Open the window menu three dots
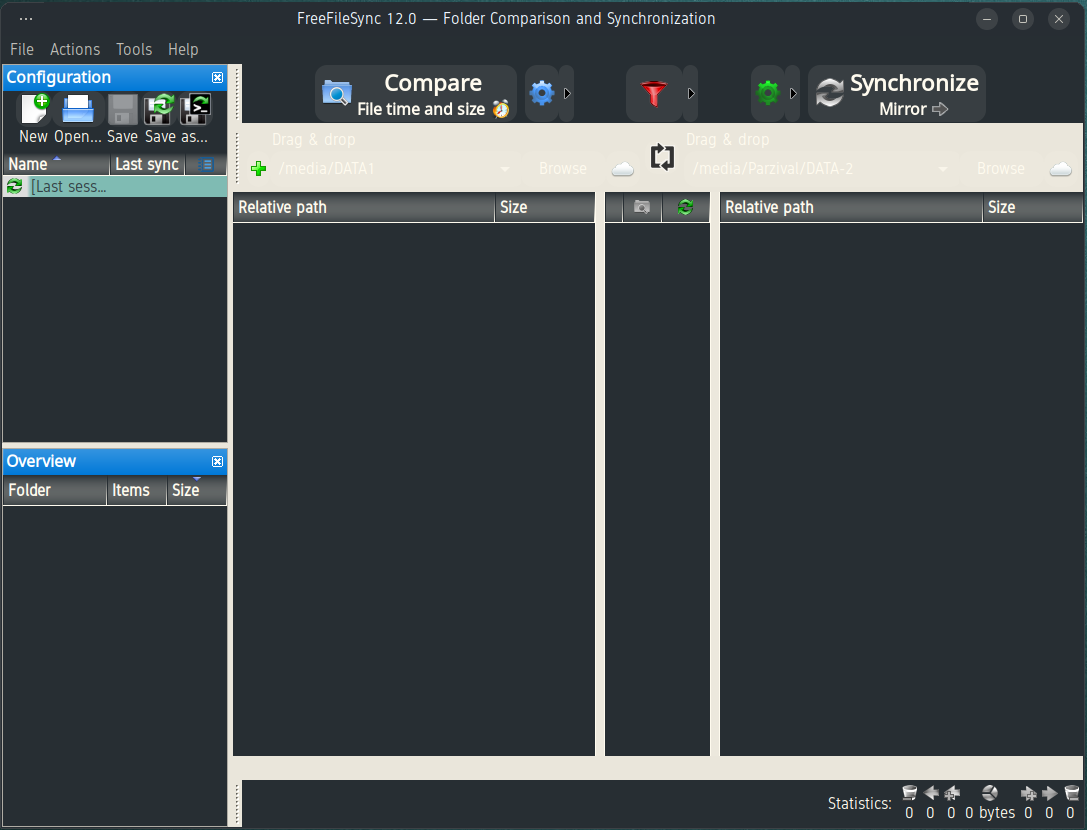Image resolution: width=1087 pixels, height=830 pixels. [26, 19]
